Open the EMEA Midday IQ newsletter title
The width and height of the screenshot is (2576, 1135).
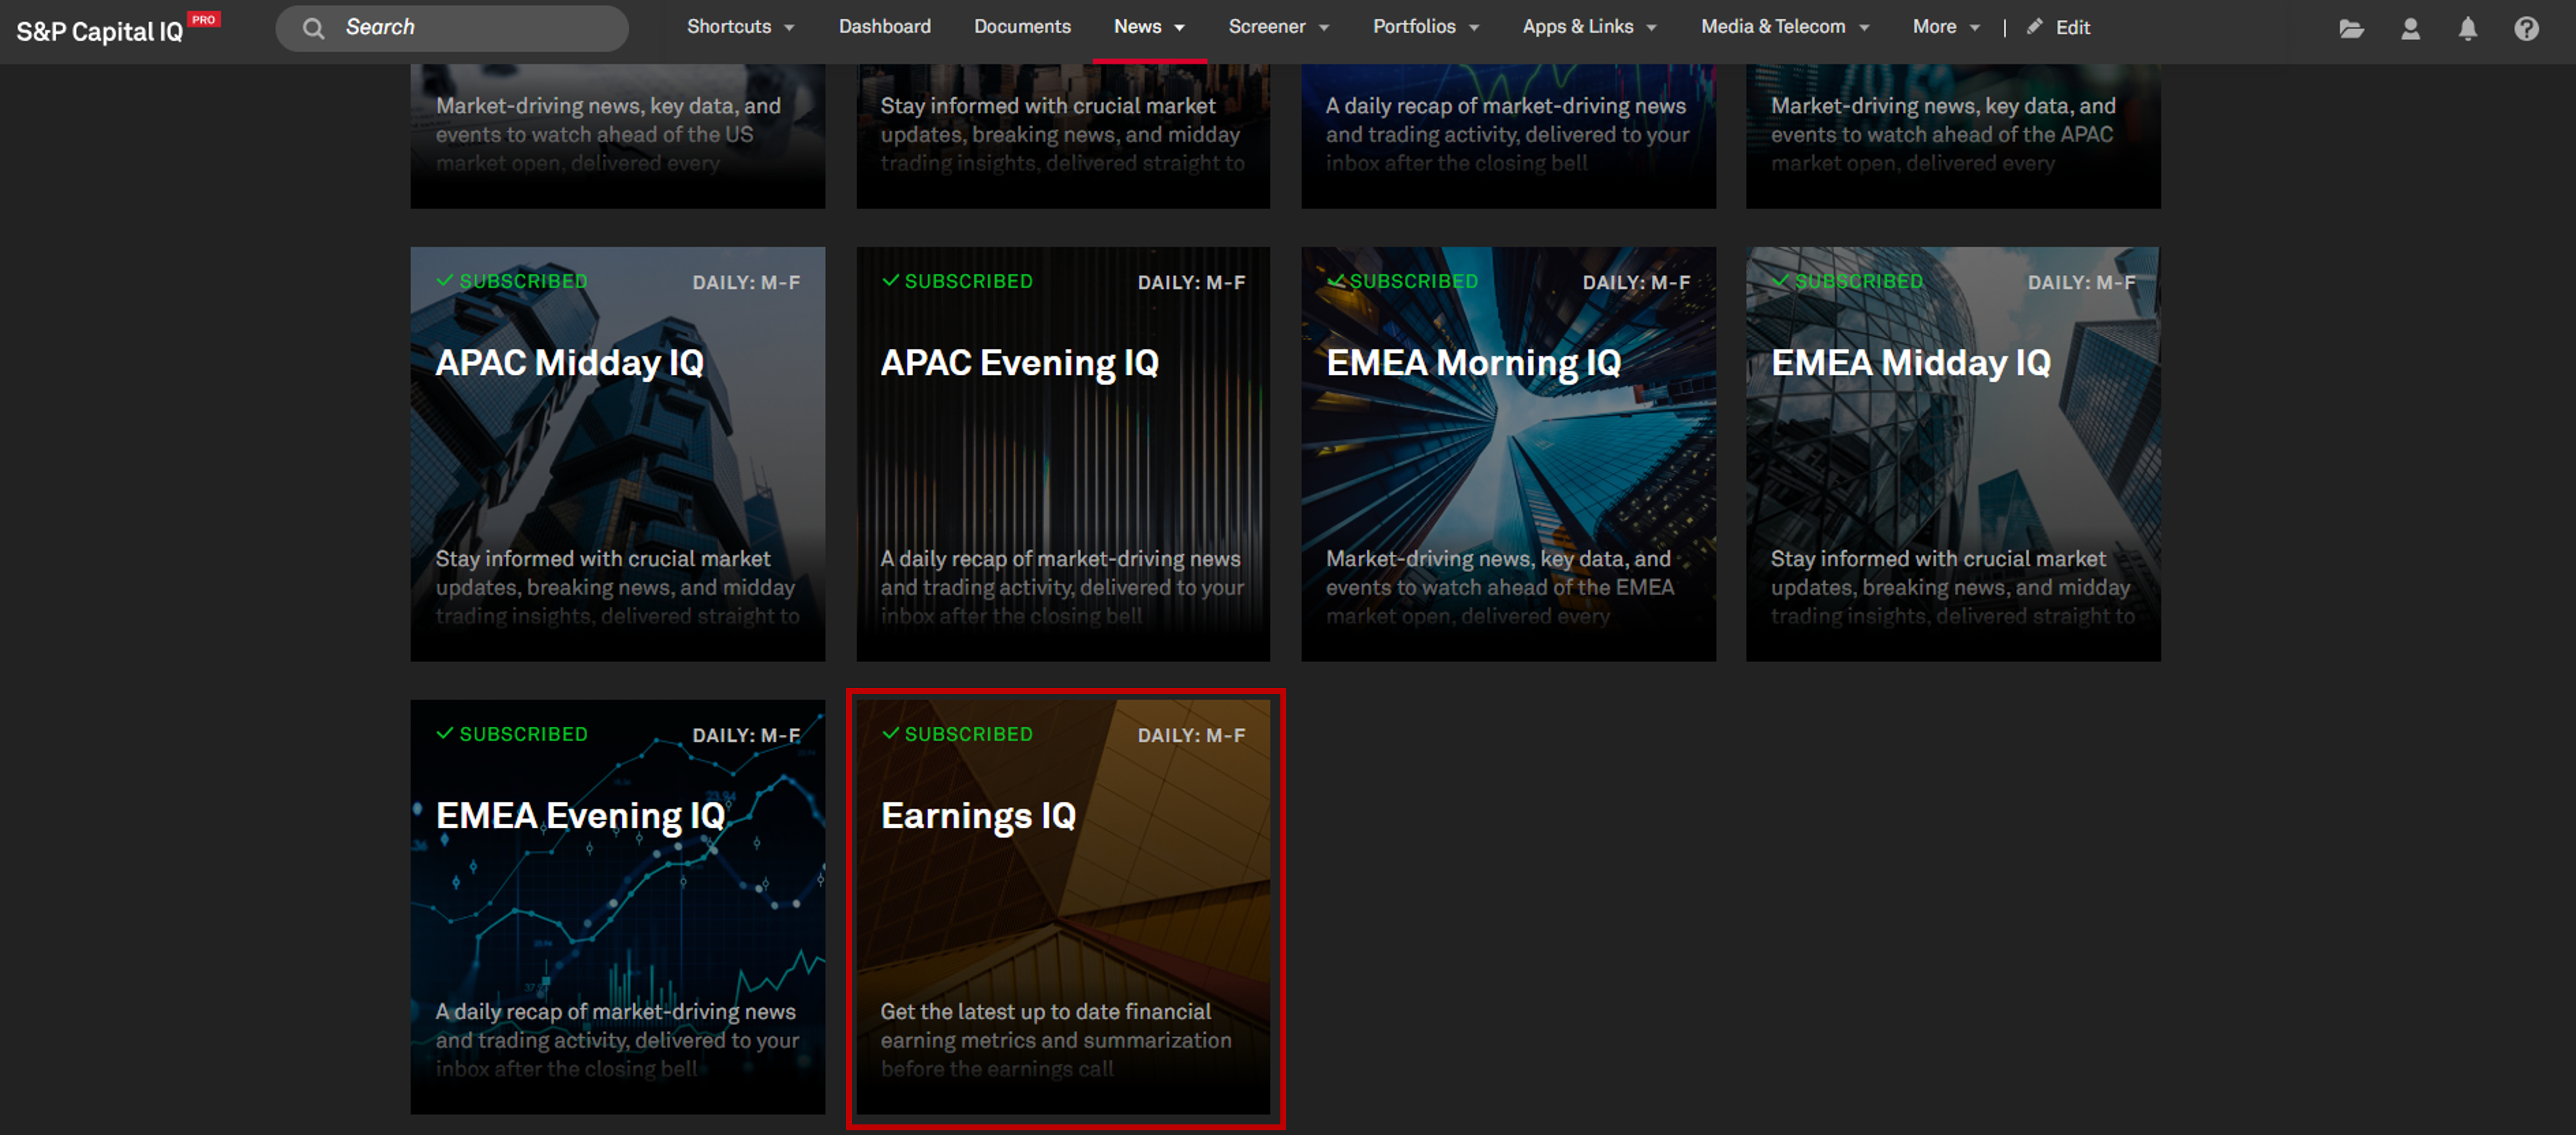pos(1910,363)
